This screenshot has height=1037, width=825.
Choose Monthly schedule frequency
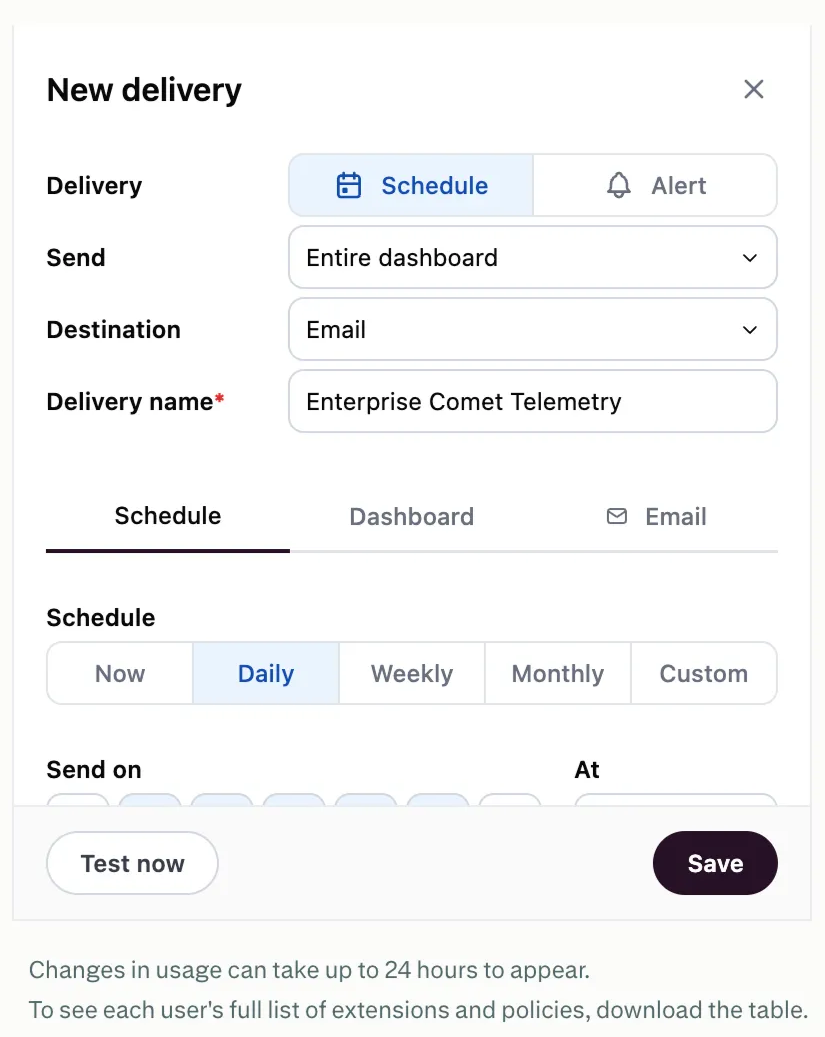[x=558, y=673]
